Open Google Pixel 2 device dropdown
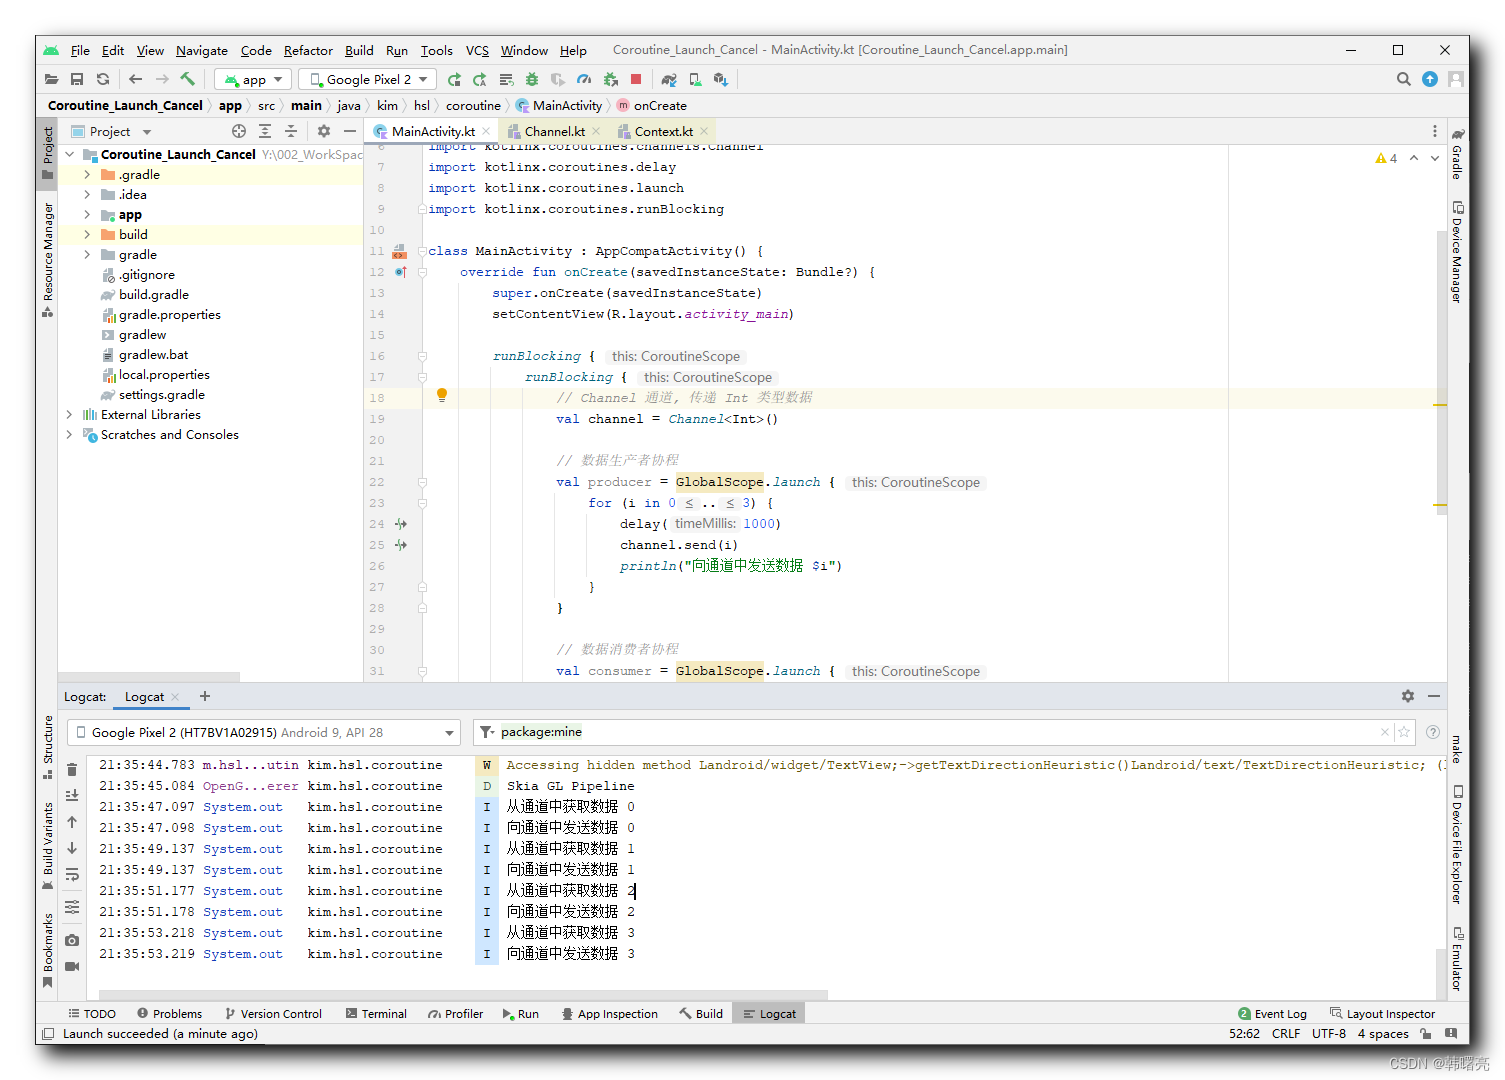Viewport: 1505px width, 1080px height. [368, 79]
